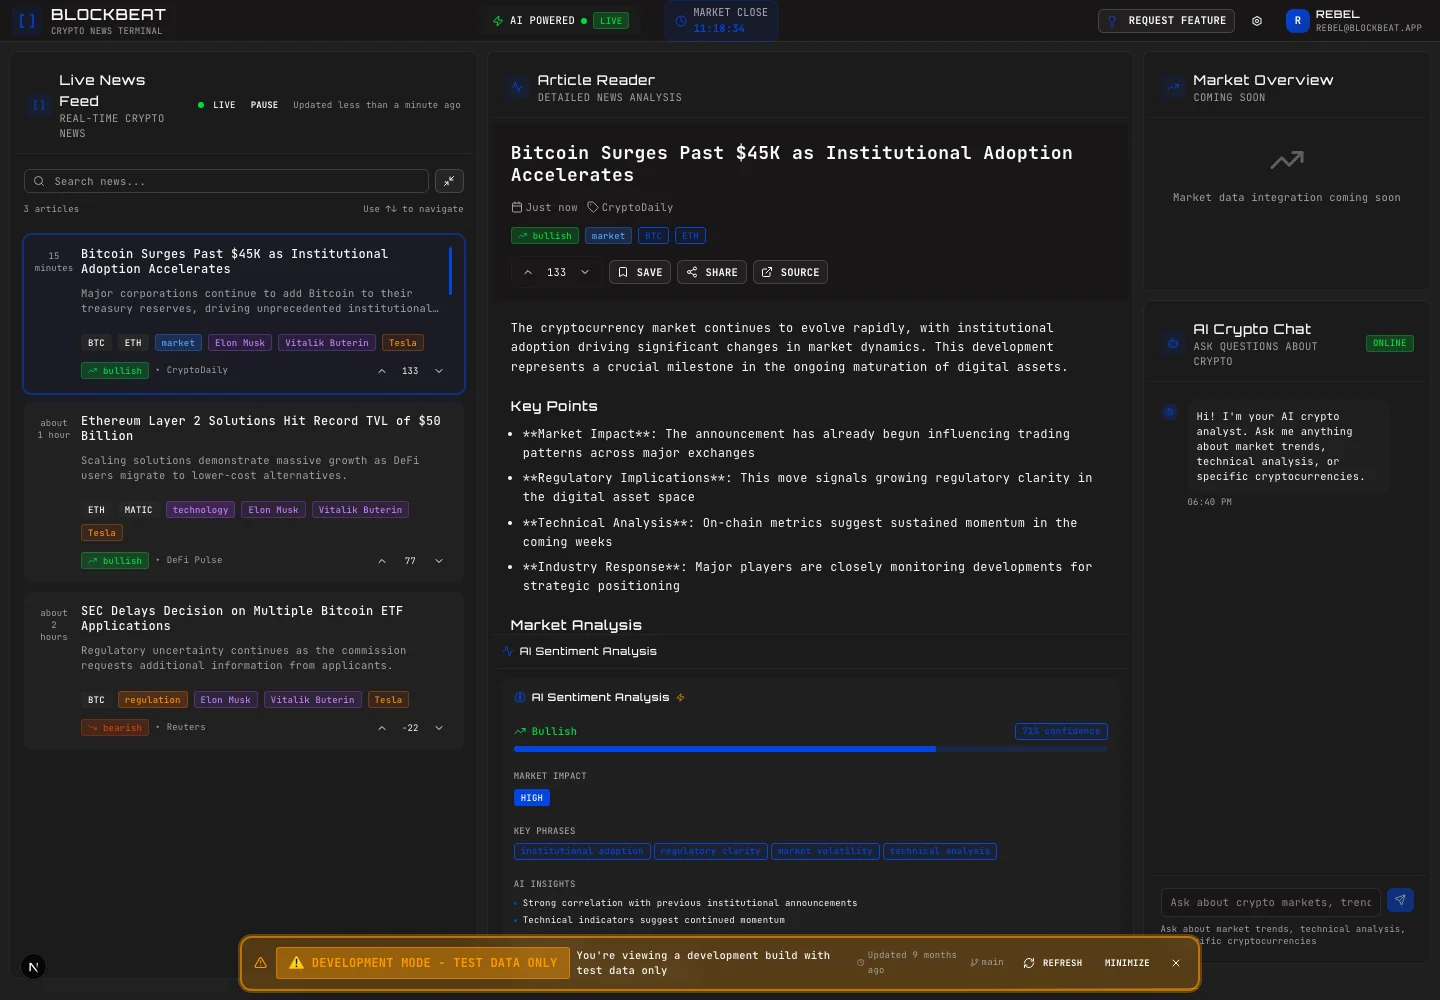Downvote the open article in the reader
The width and height of the screenshot is (1440, 1000).
pyautogui.click(x=585, y=272)
